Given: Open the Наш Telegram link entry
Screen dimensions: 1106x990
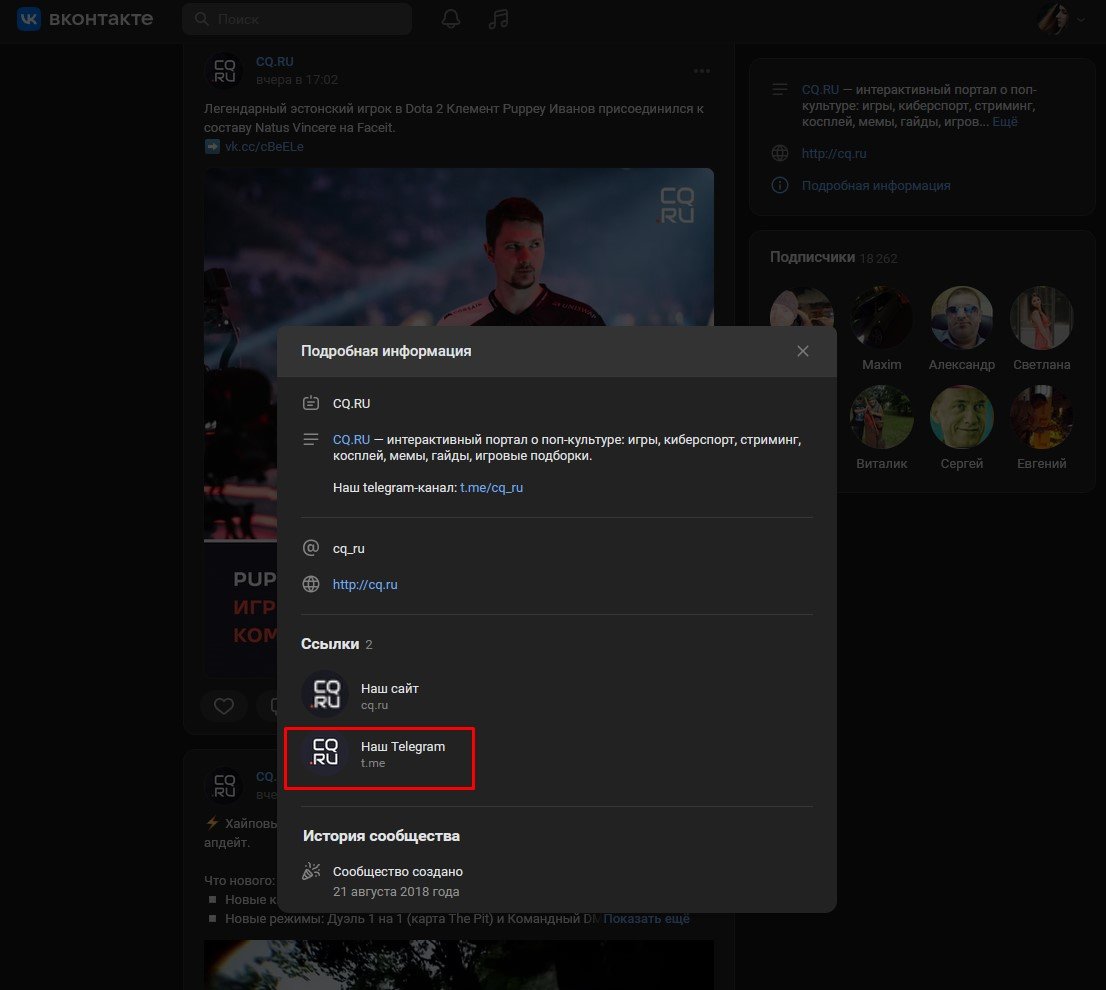Looking at the screenshot, I should point(379,754).
